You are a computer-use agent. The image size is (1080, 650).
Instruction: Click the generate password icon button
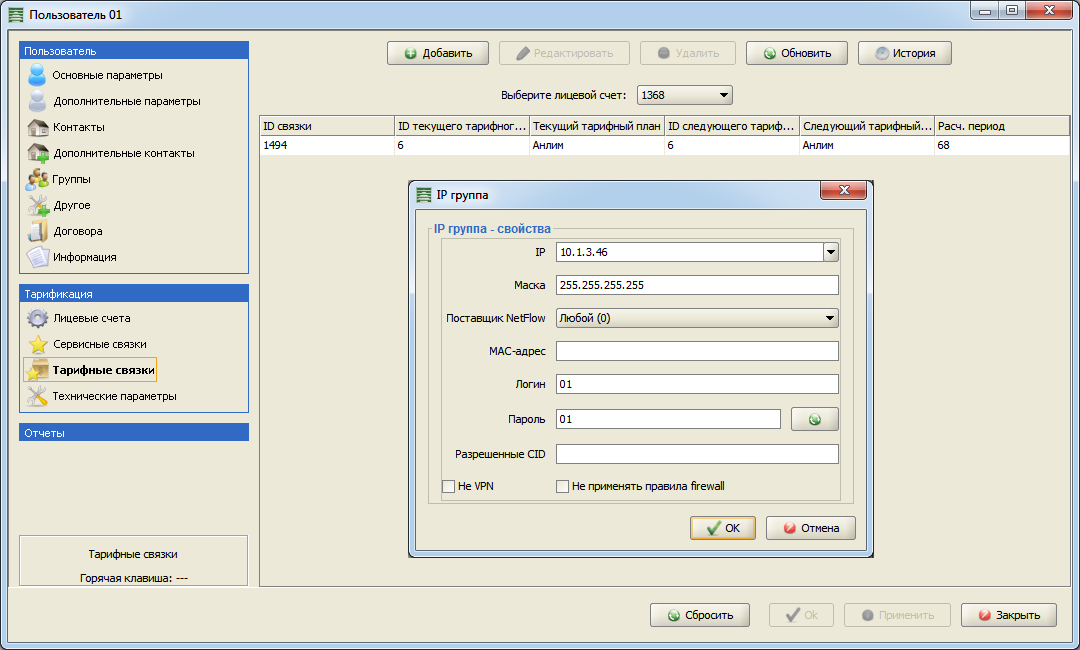(814, 419)
